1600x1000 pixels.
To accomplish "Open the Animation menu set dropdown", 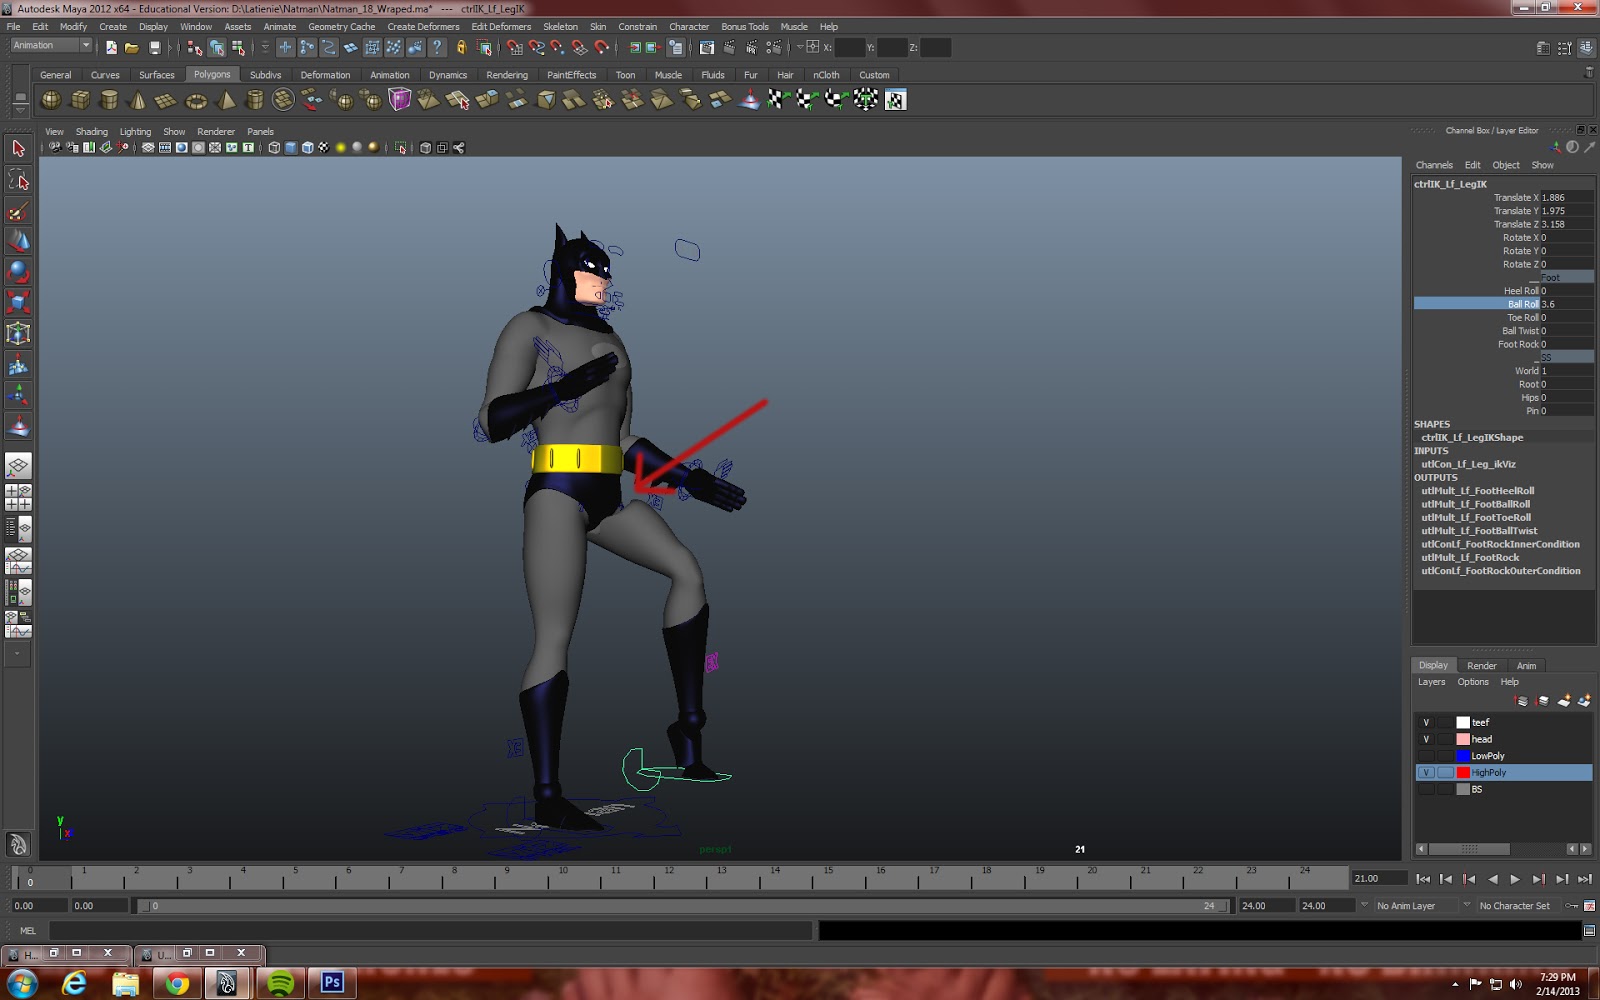I will (x=50, y=45).
